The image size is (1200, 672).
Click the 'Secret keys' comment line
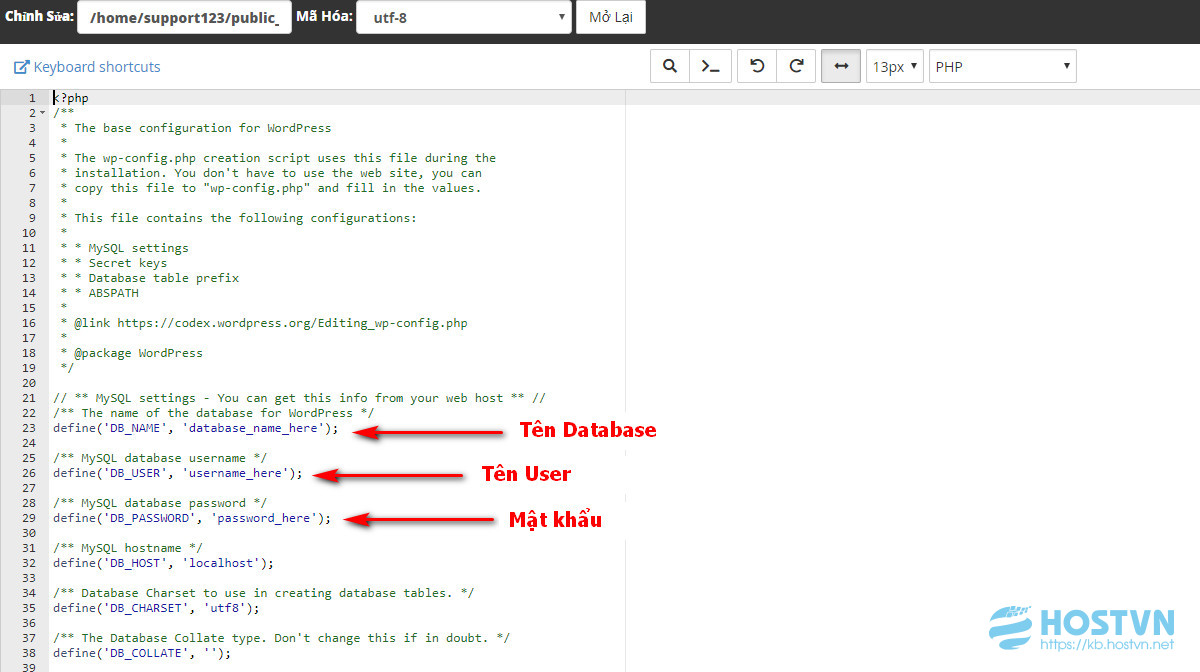pos(114,263)
